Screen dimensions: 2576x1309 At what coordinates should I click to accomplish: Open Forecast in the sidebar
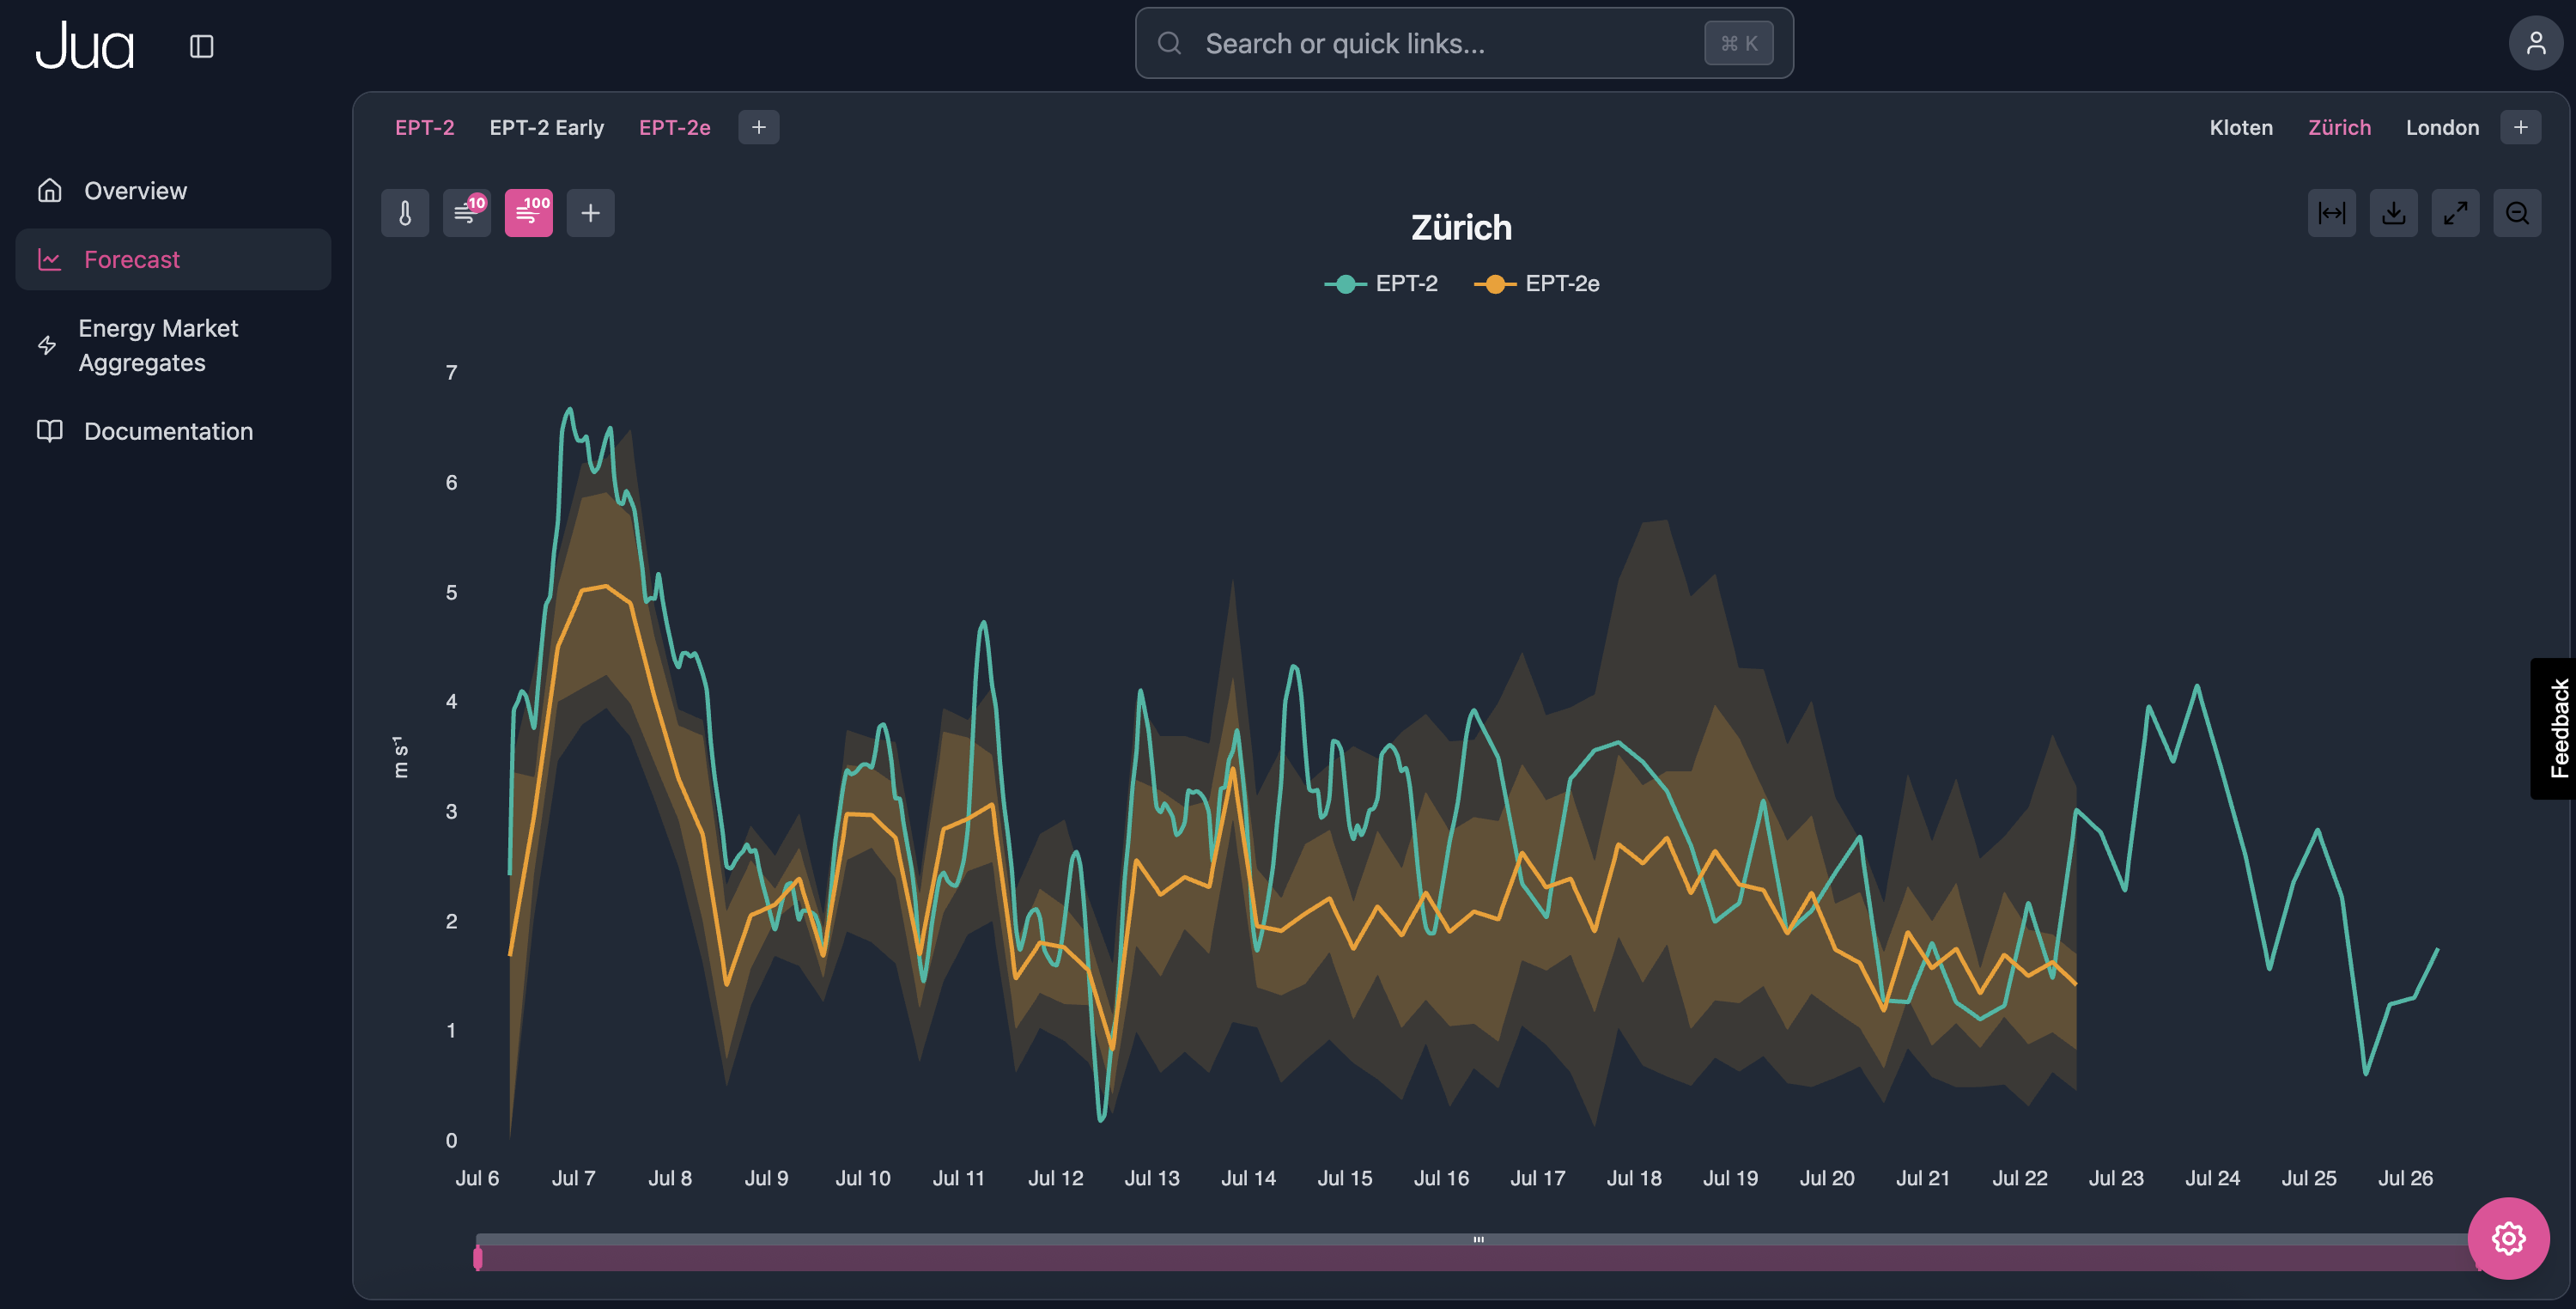173,259
